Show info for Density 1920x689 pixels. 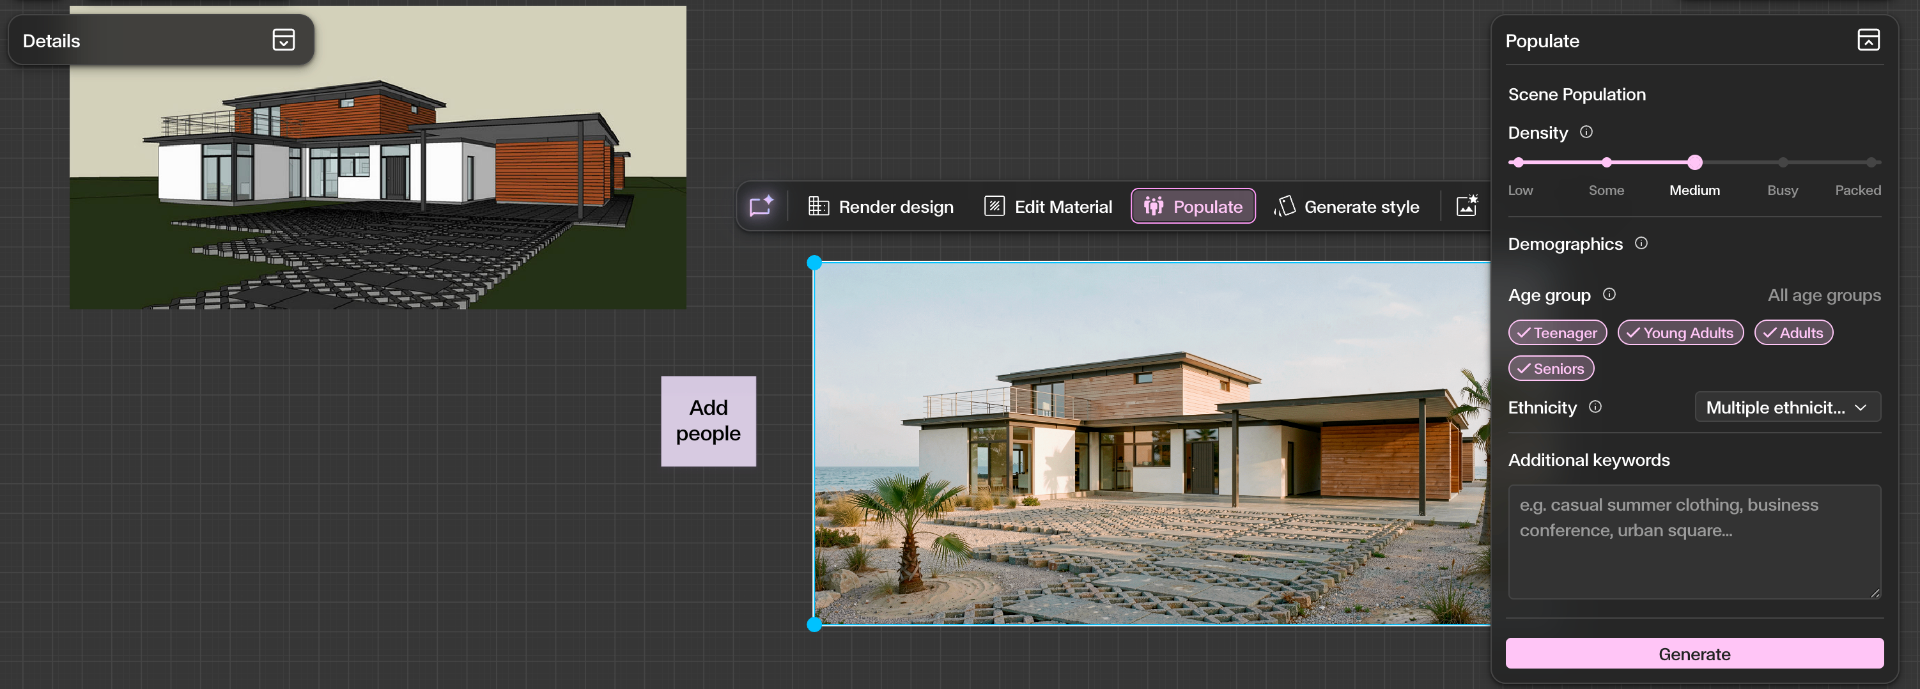[1586, 132]
